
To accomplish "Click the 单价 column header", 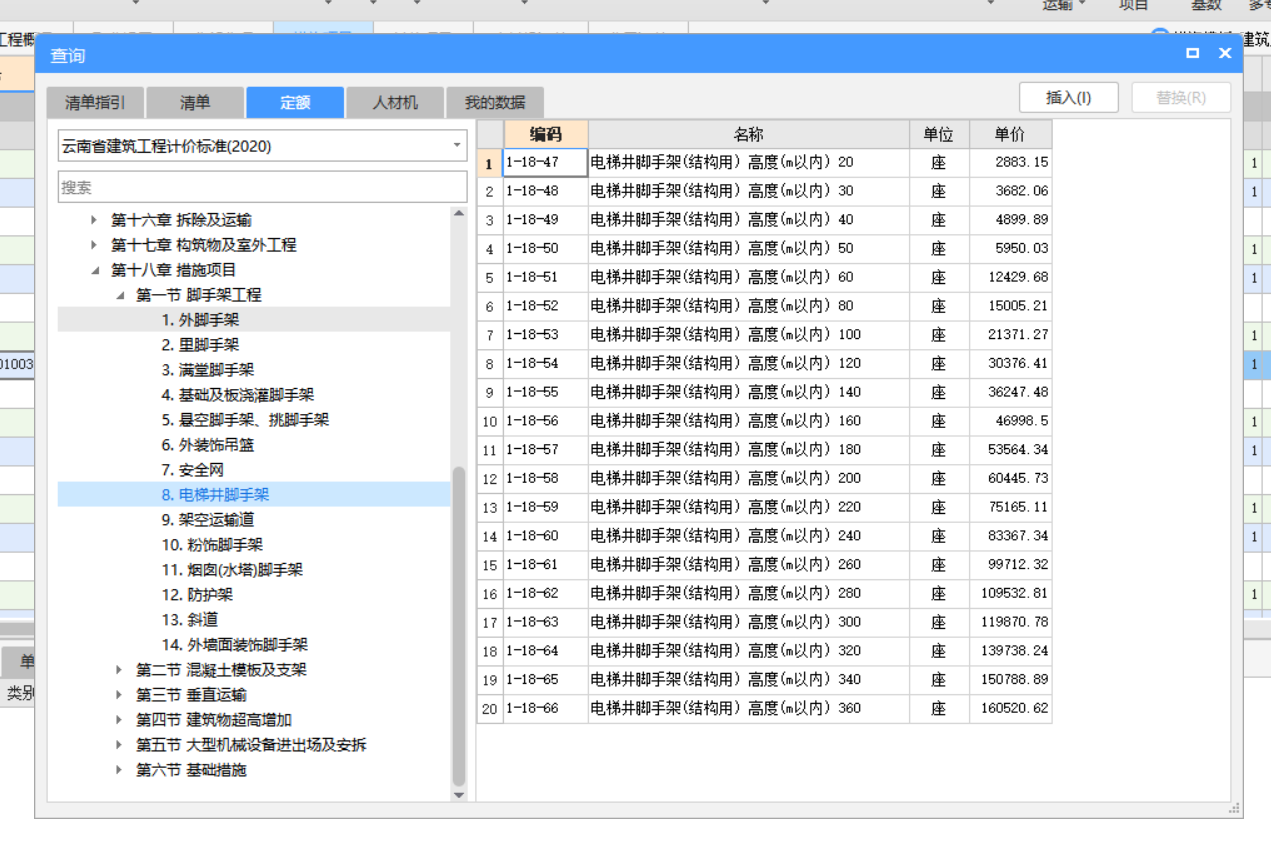I will 1010,134.
